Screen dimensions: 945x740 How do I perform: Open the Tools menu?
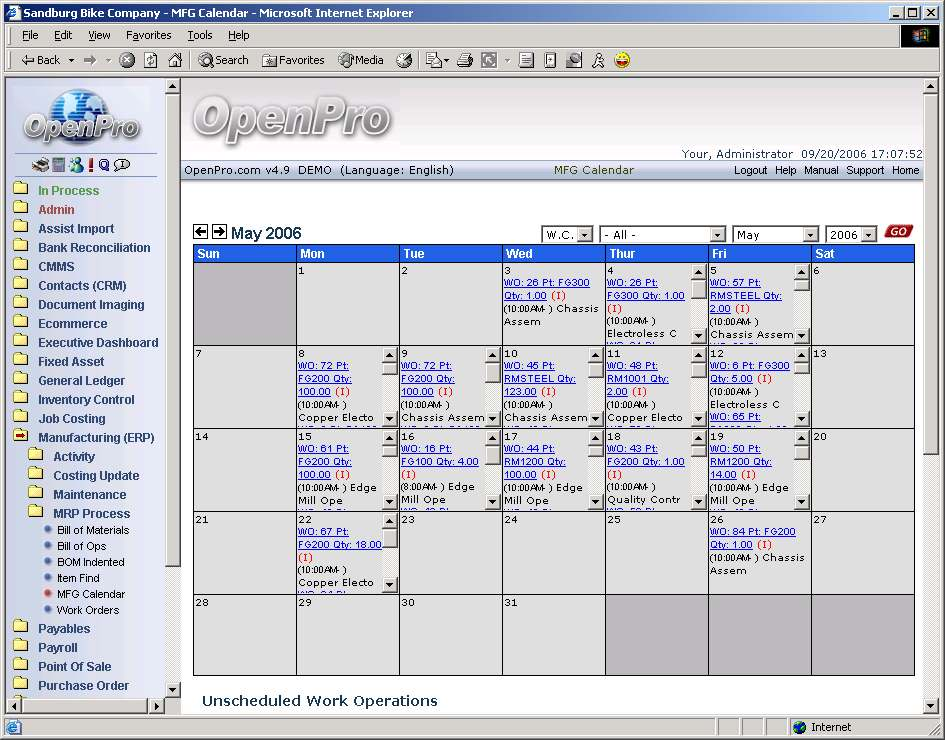coord(200,35)
